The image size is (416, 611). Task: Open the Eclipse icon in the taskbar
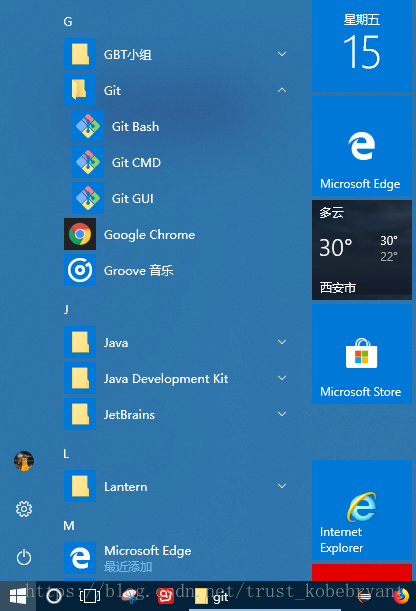pos(365,596)
